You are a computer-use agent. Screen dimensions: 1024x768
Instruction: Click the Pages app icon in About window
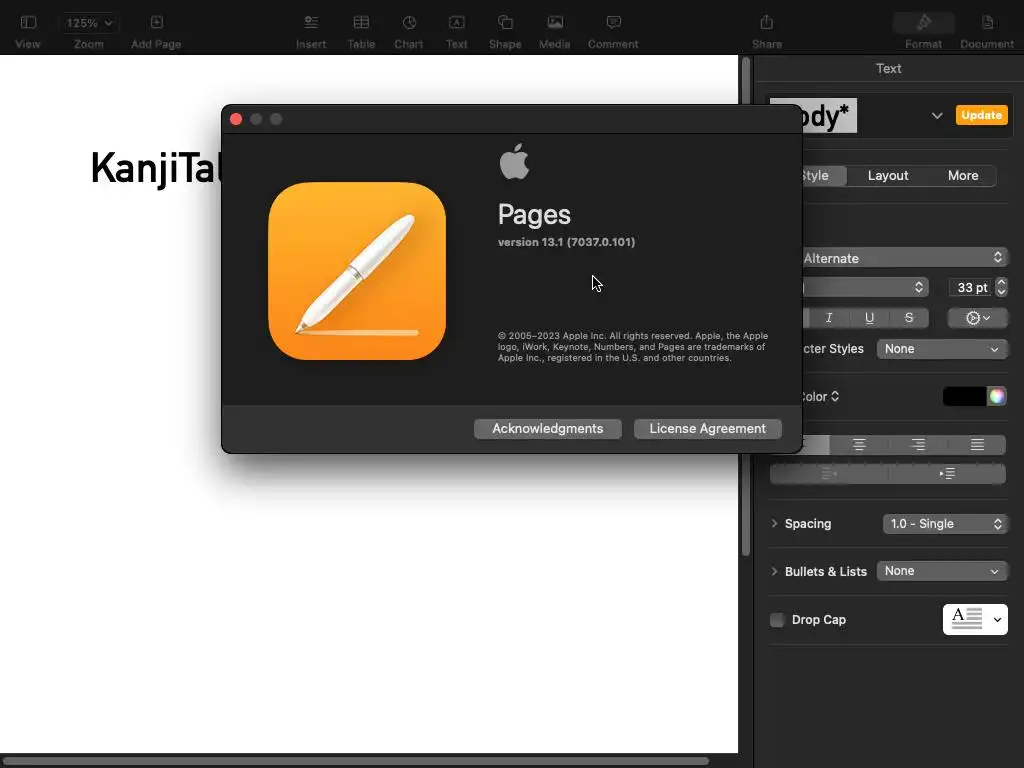(357, 271)
